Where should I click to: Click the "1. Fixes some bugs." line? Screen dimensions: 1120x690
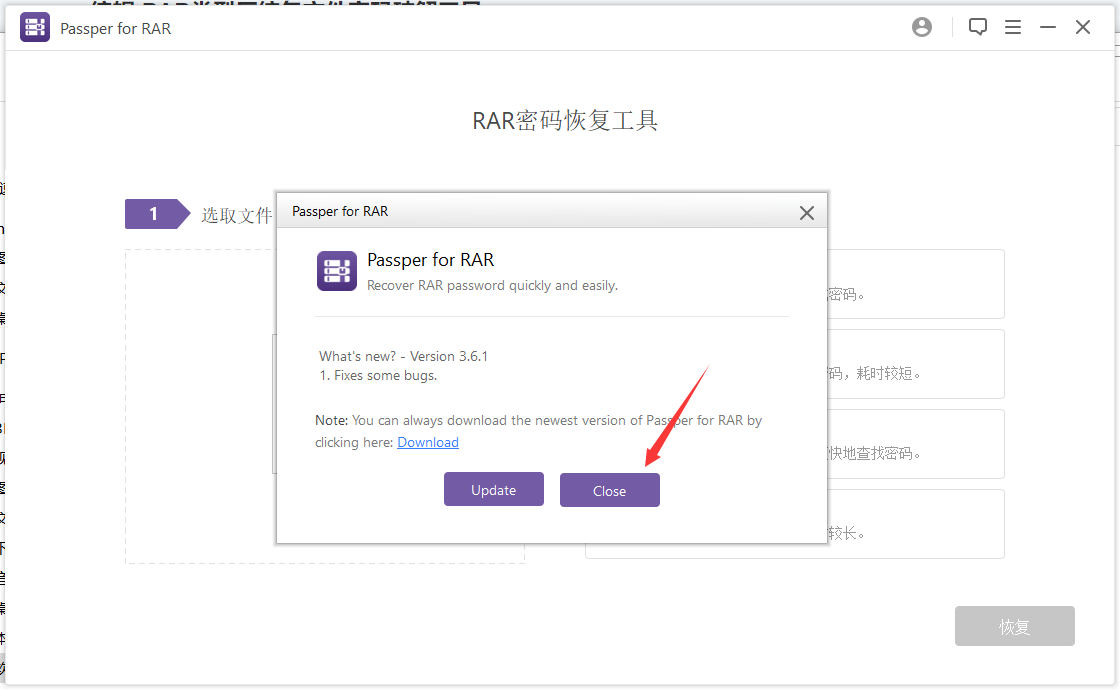coord(378,376)
